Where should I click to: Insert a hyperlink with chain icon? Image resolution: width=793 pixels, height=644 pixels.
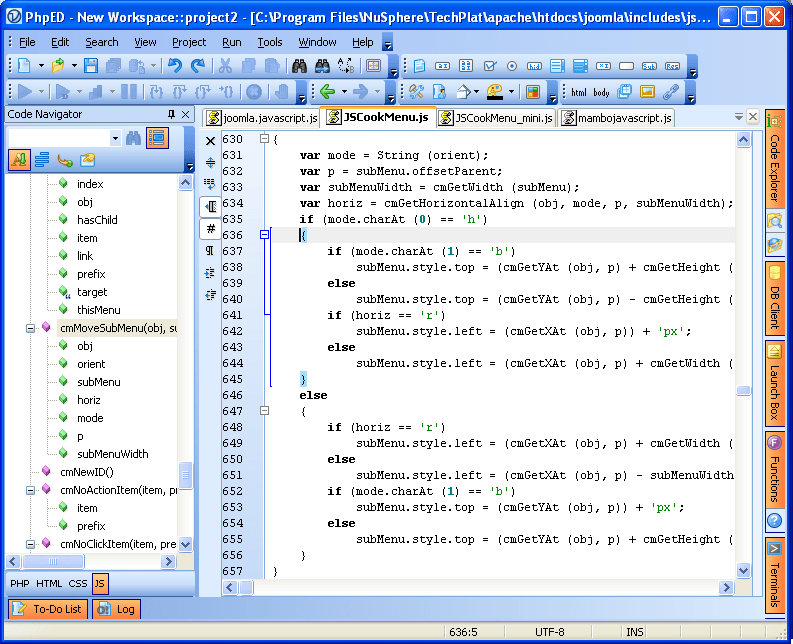(x=671, y=92)
